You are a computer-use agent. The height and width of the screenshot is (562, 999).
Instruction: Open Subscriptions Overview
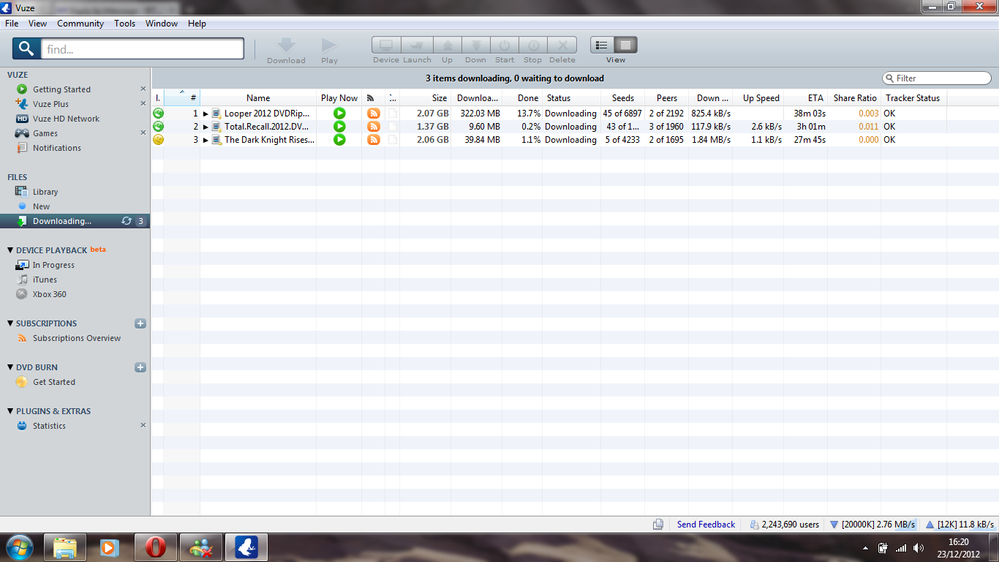76,338
